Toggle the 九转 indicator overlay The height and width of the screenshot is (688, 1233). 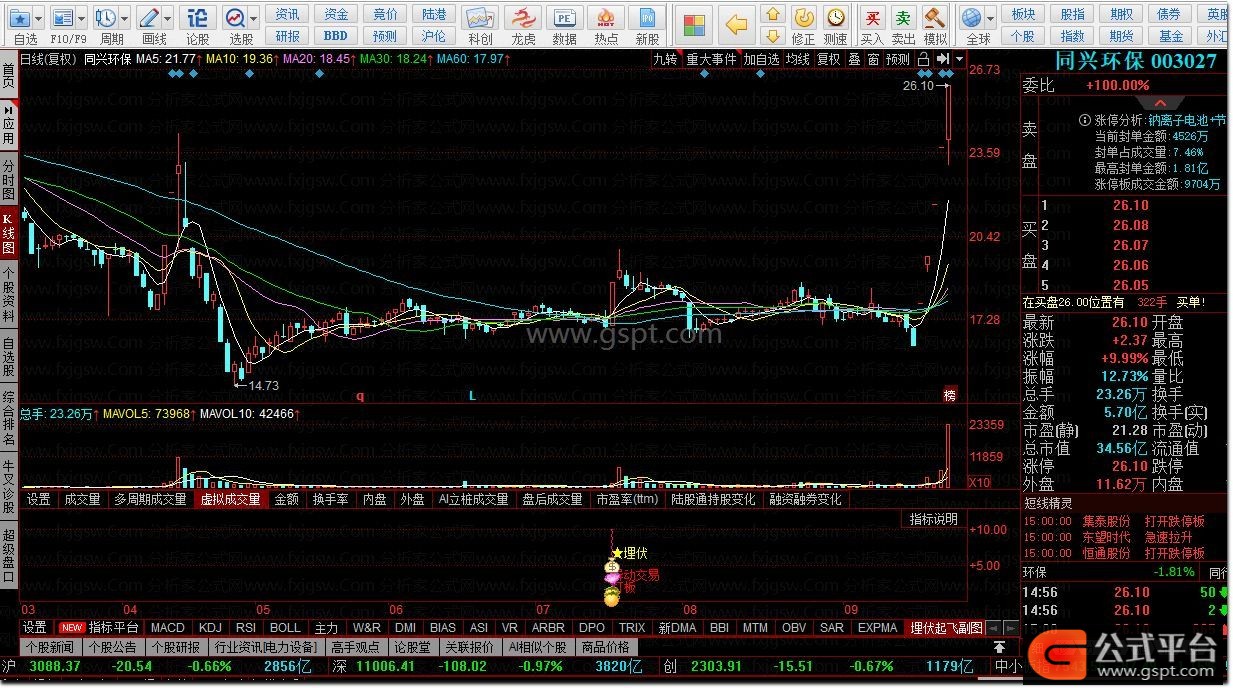coord(664,59)
